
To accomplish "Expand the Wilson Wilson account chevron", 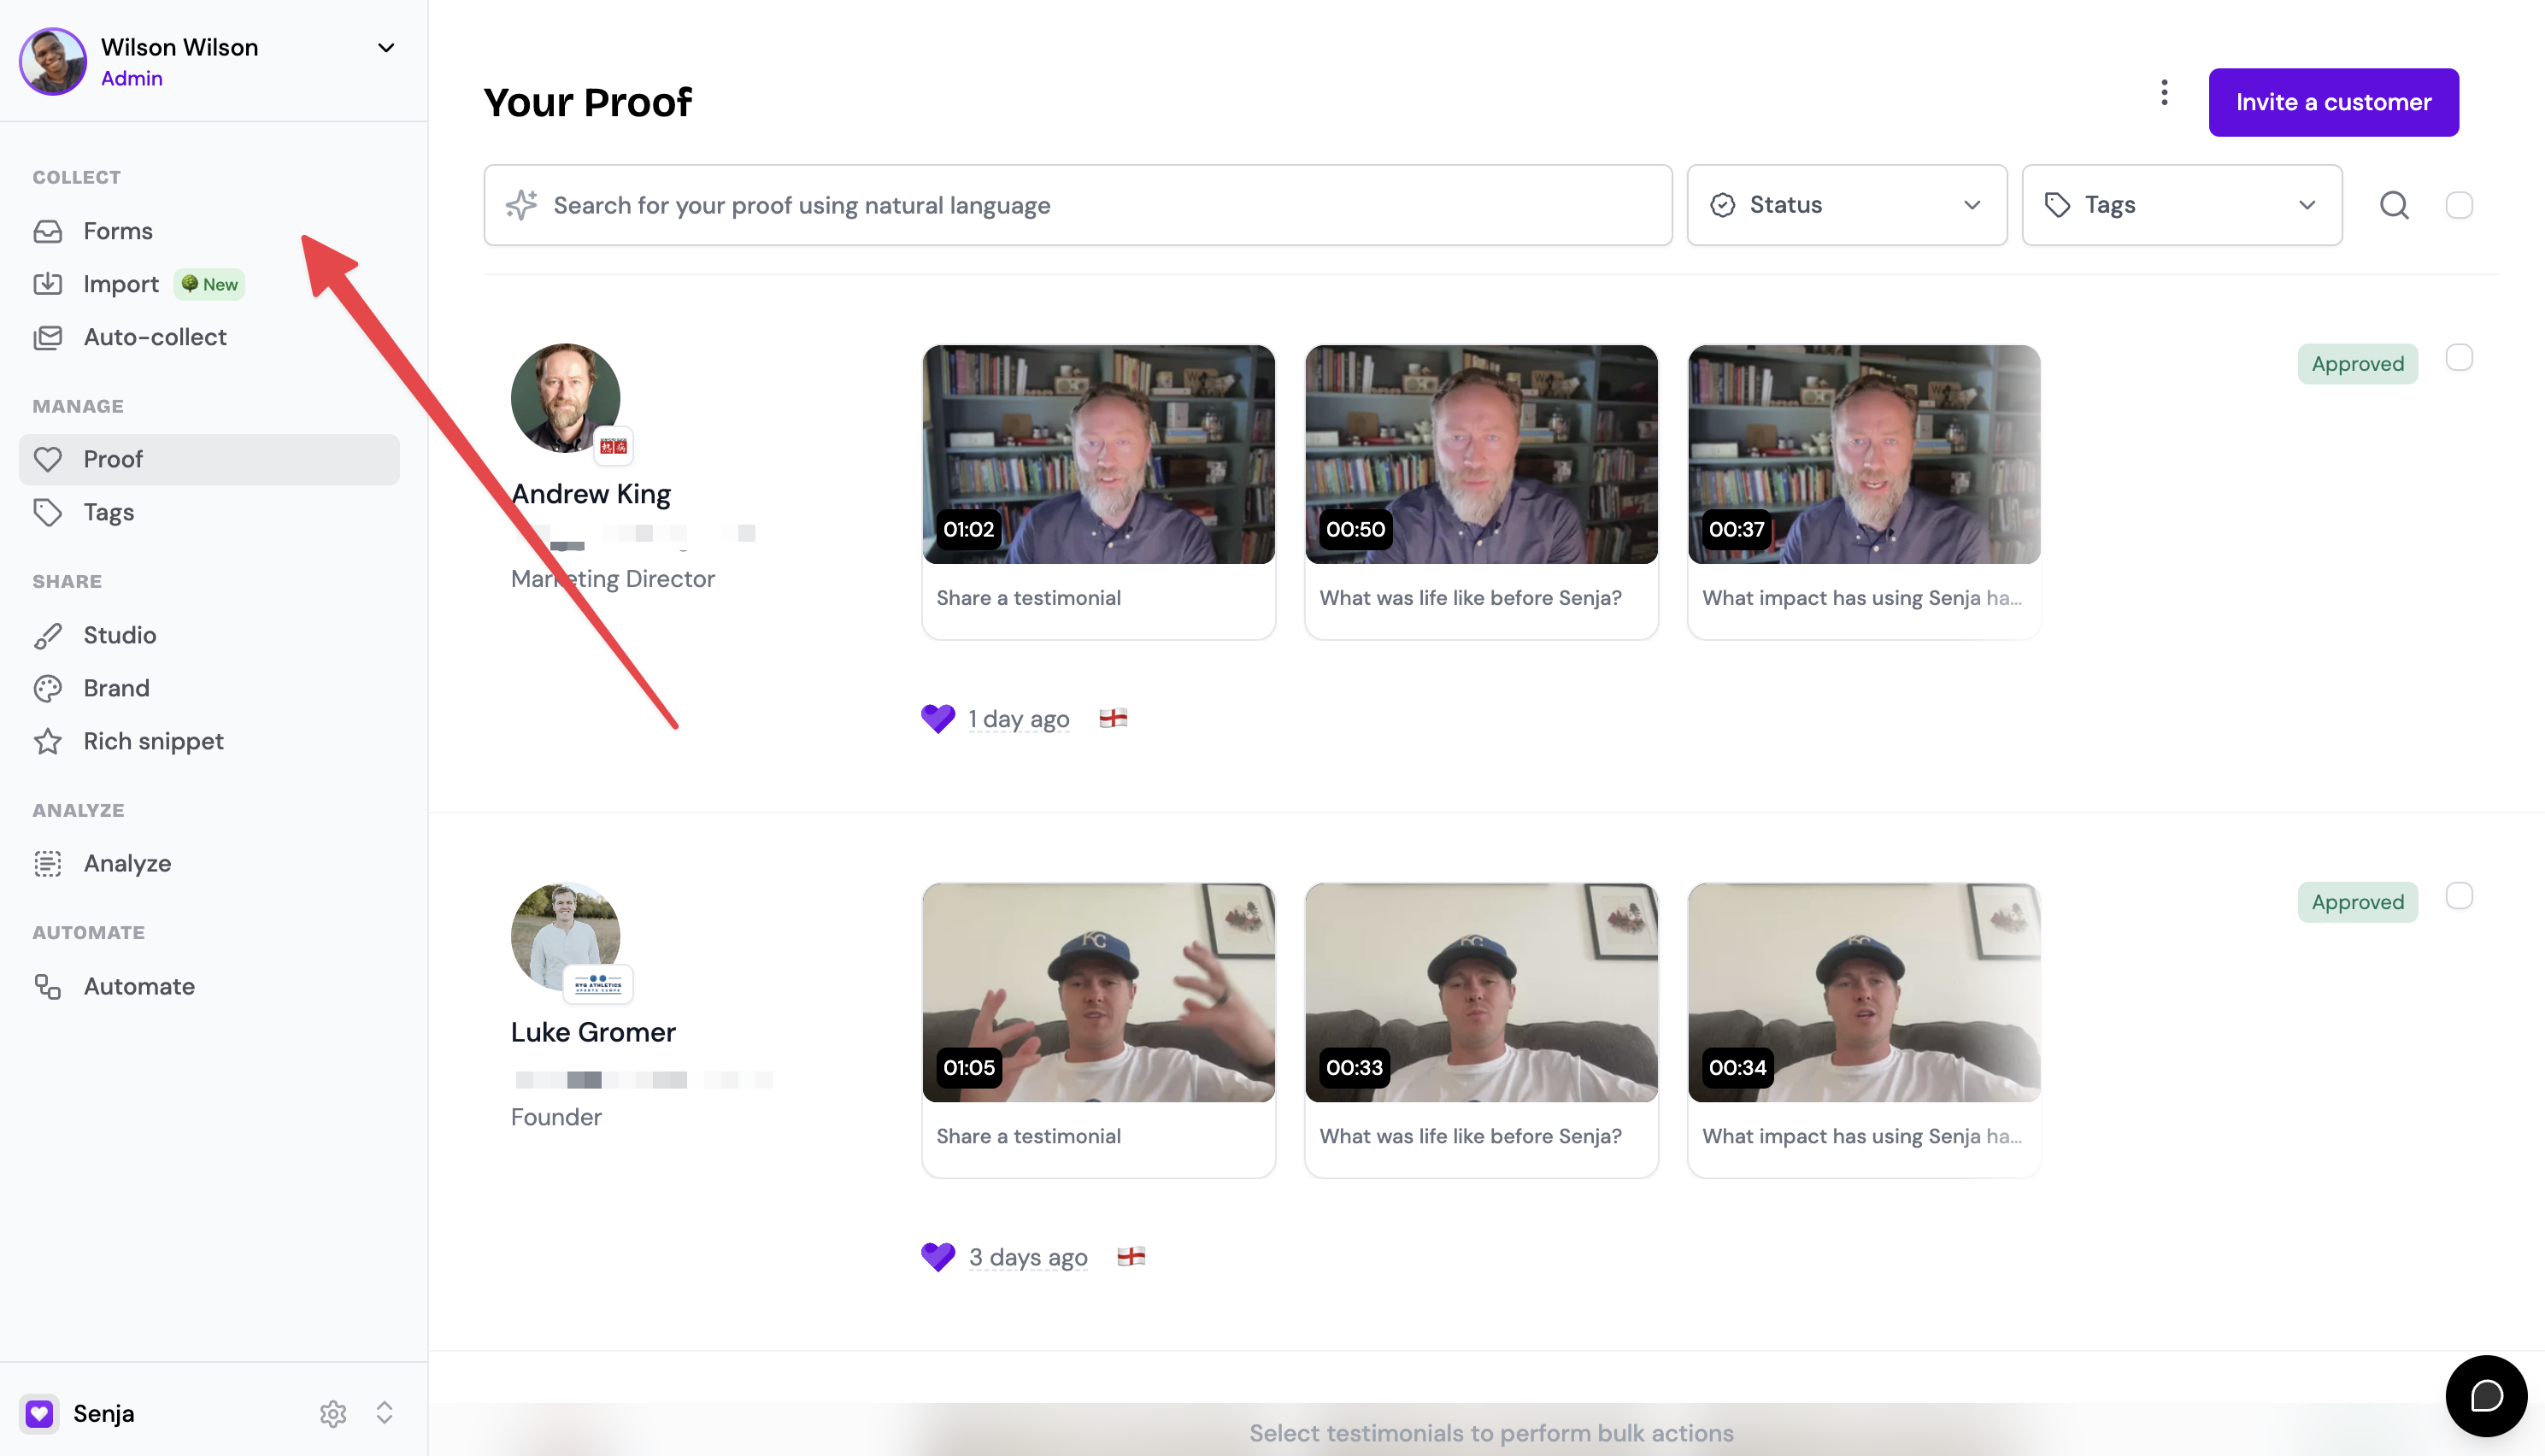I will (386, 47).
